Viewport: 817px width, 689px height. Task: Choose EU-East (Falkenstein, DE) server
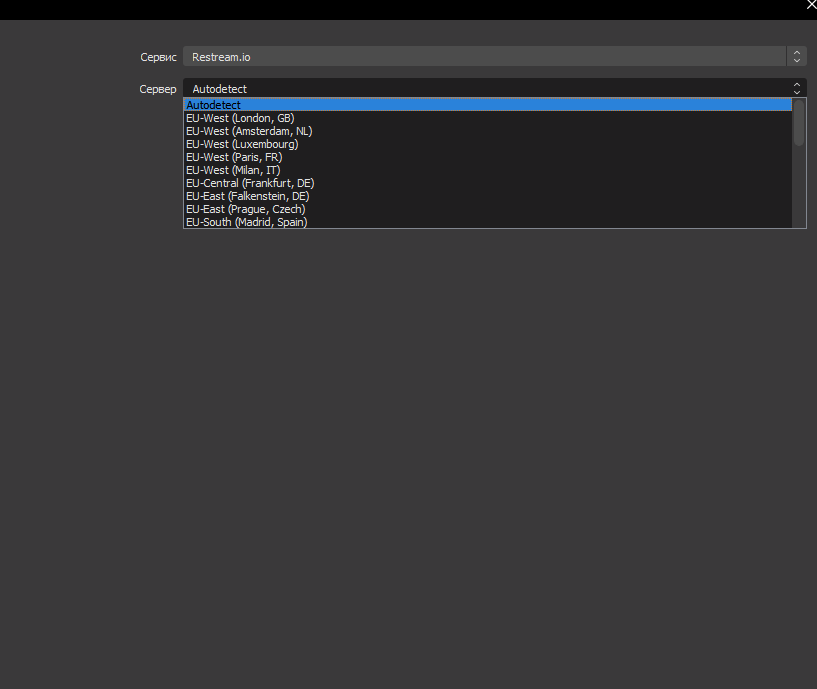(x=247, y=196)
